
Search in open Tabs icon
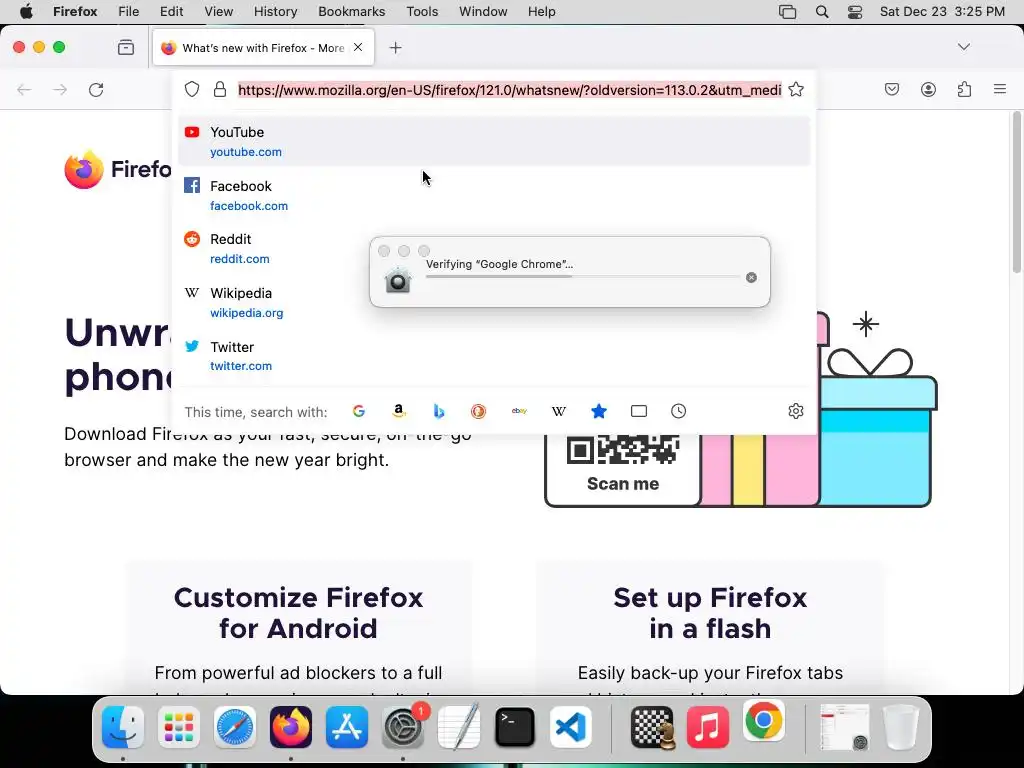pyautogui.click(x=639, y=411)
